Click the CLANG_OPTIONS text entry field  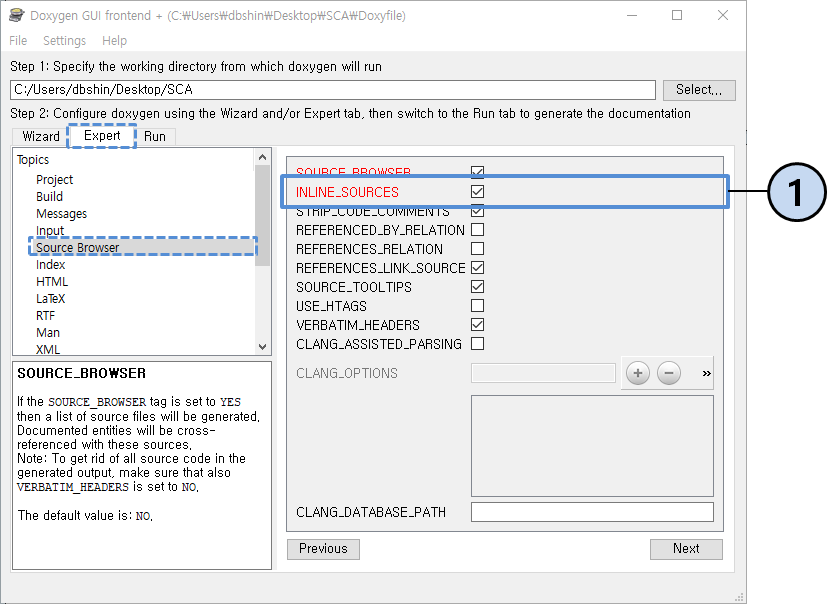click(x=543, y=373)
